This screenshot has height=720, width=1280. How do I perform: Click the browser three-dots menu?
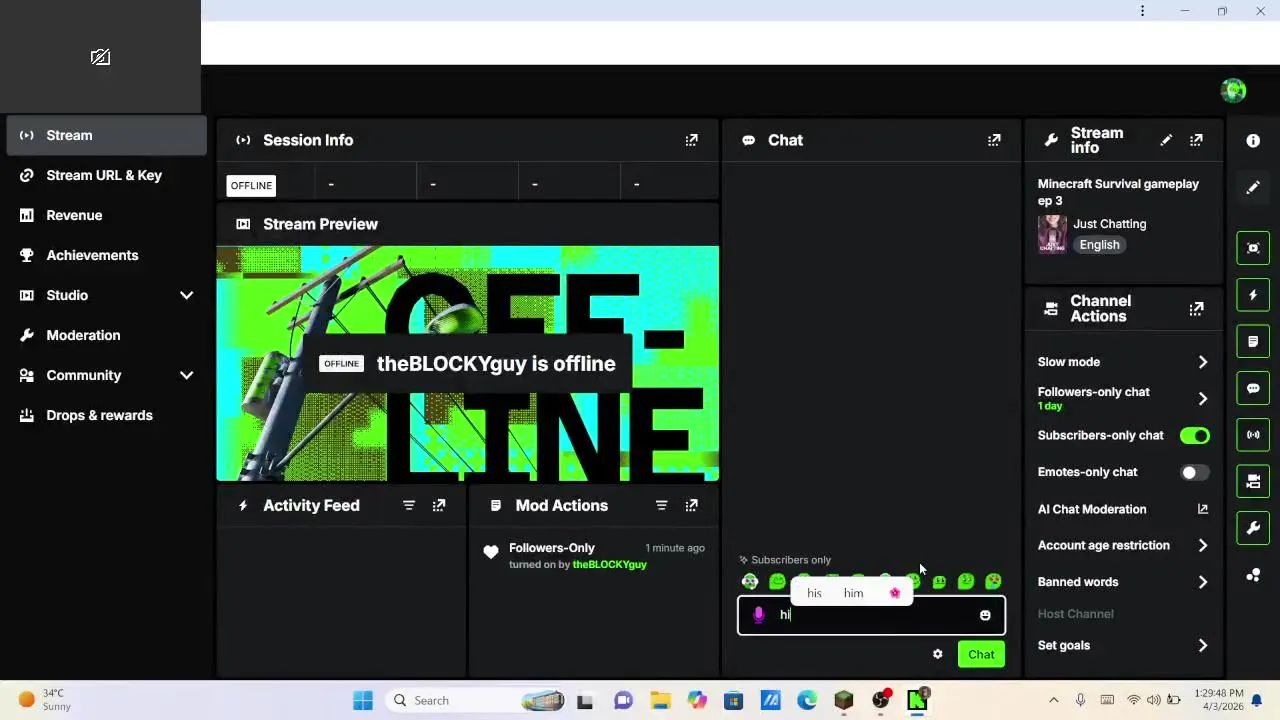(1142, 11)
